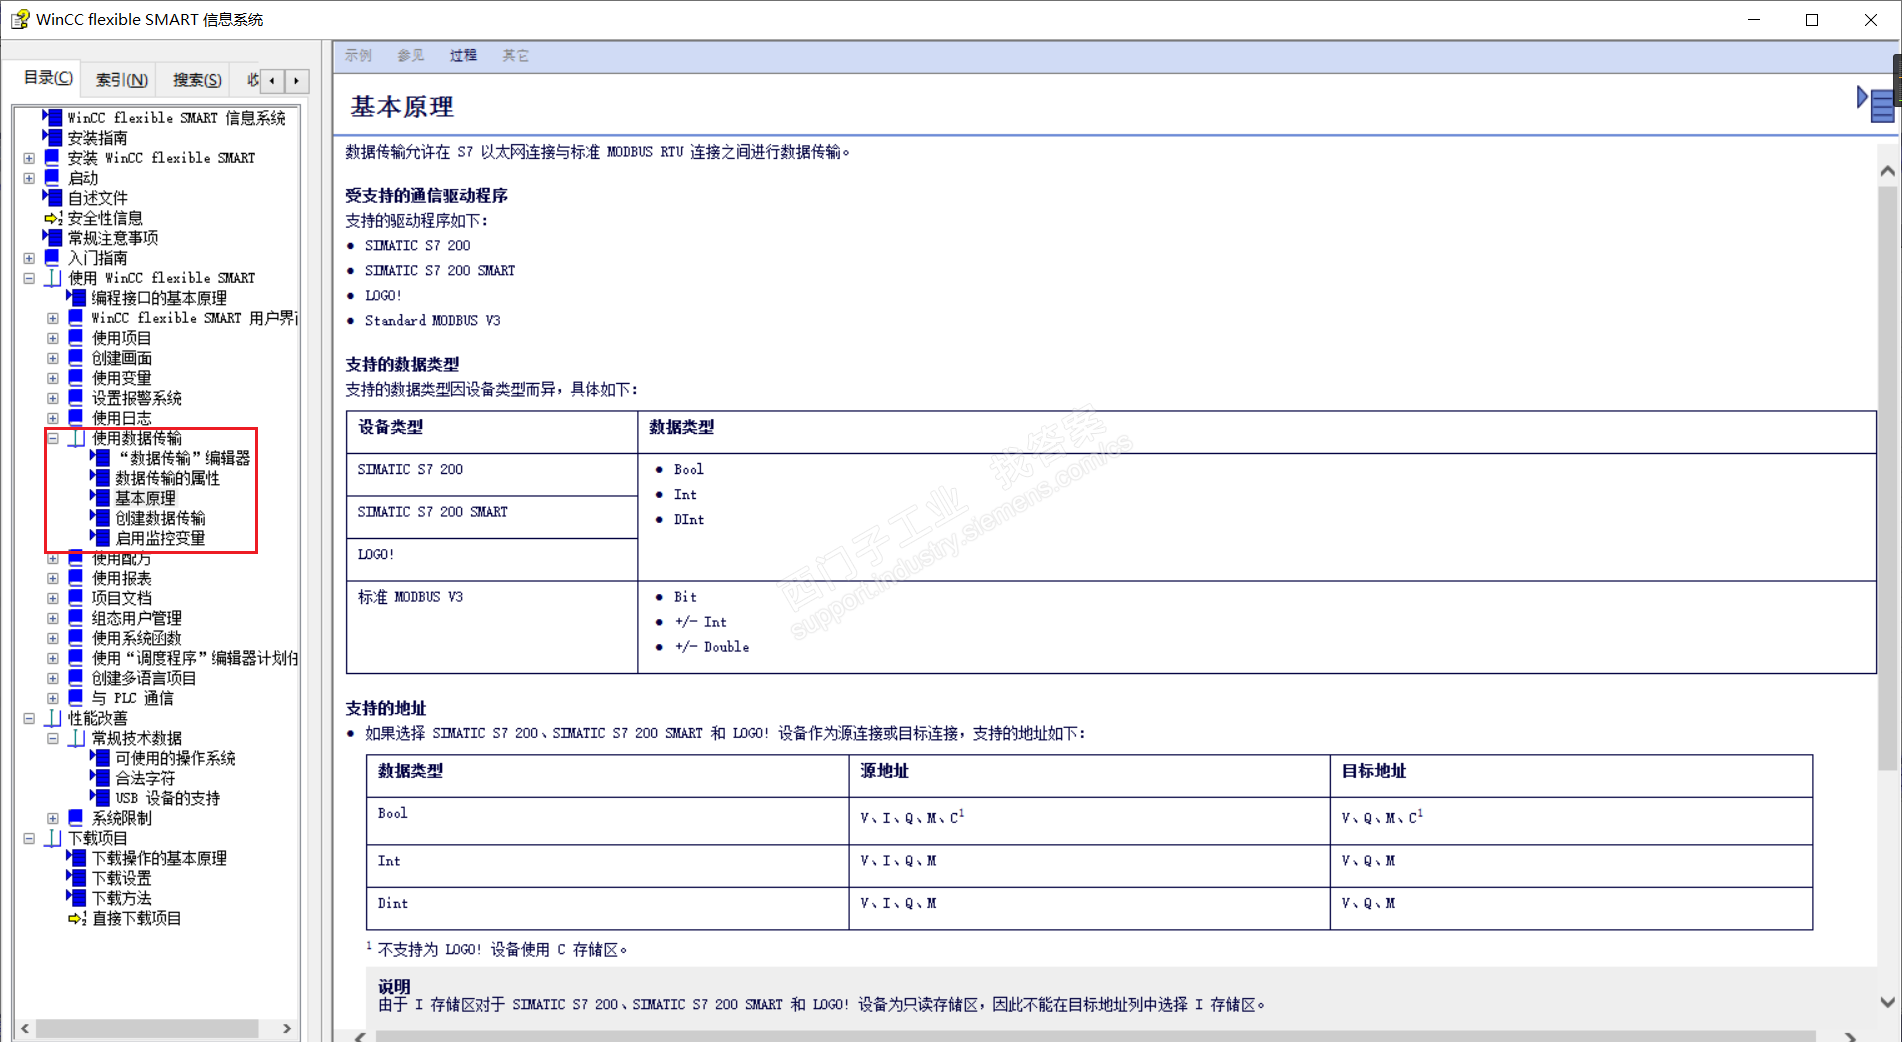1902x1042 pixels.
Task: Expand the 系统限制 tree node
Action: (53, 818)
